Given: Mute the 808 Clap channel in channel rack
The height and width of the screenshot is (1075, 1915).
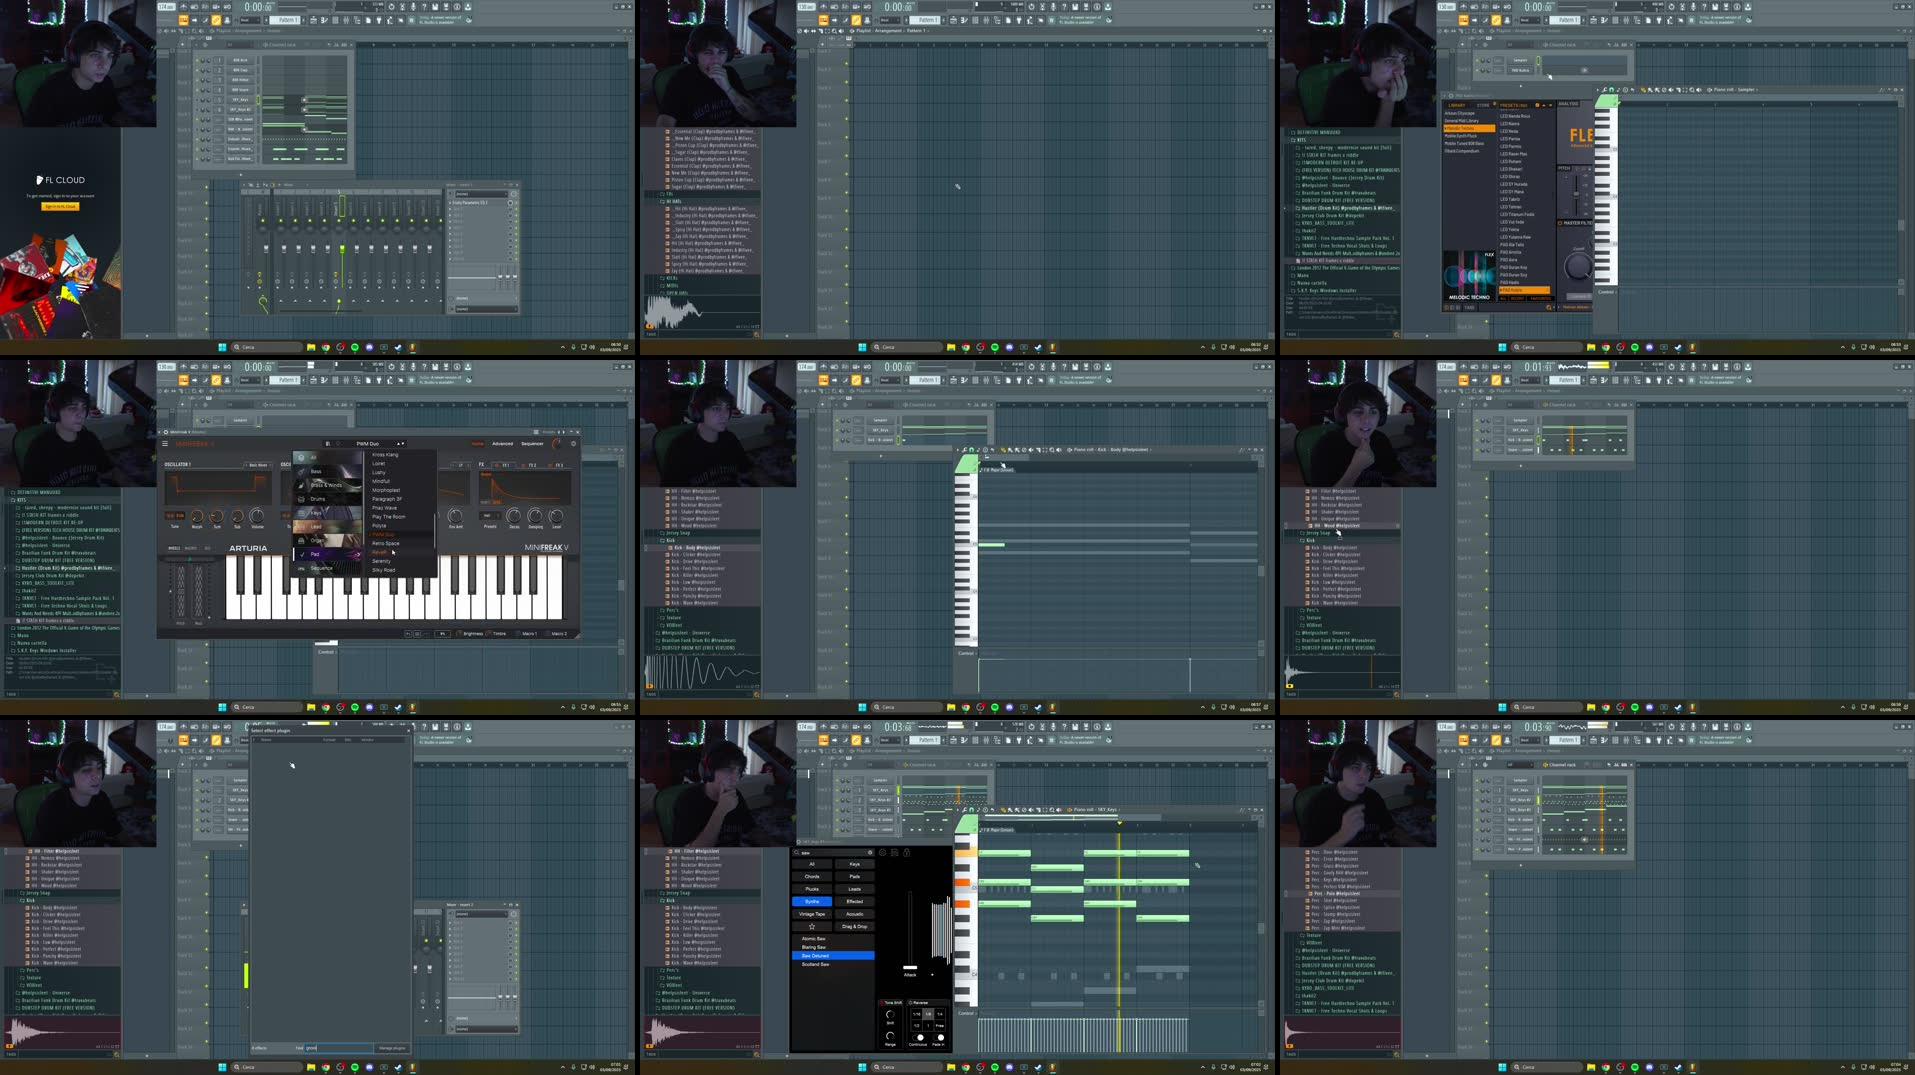Looking at the screenshot, I should (x=198, y=70).
